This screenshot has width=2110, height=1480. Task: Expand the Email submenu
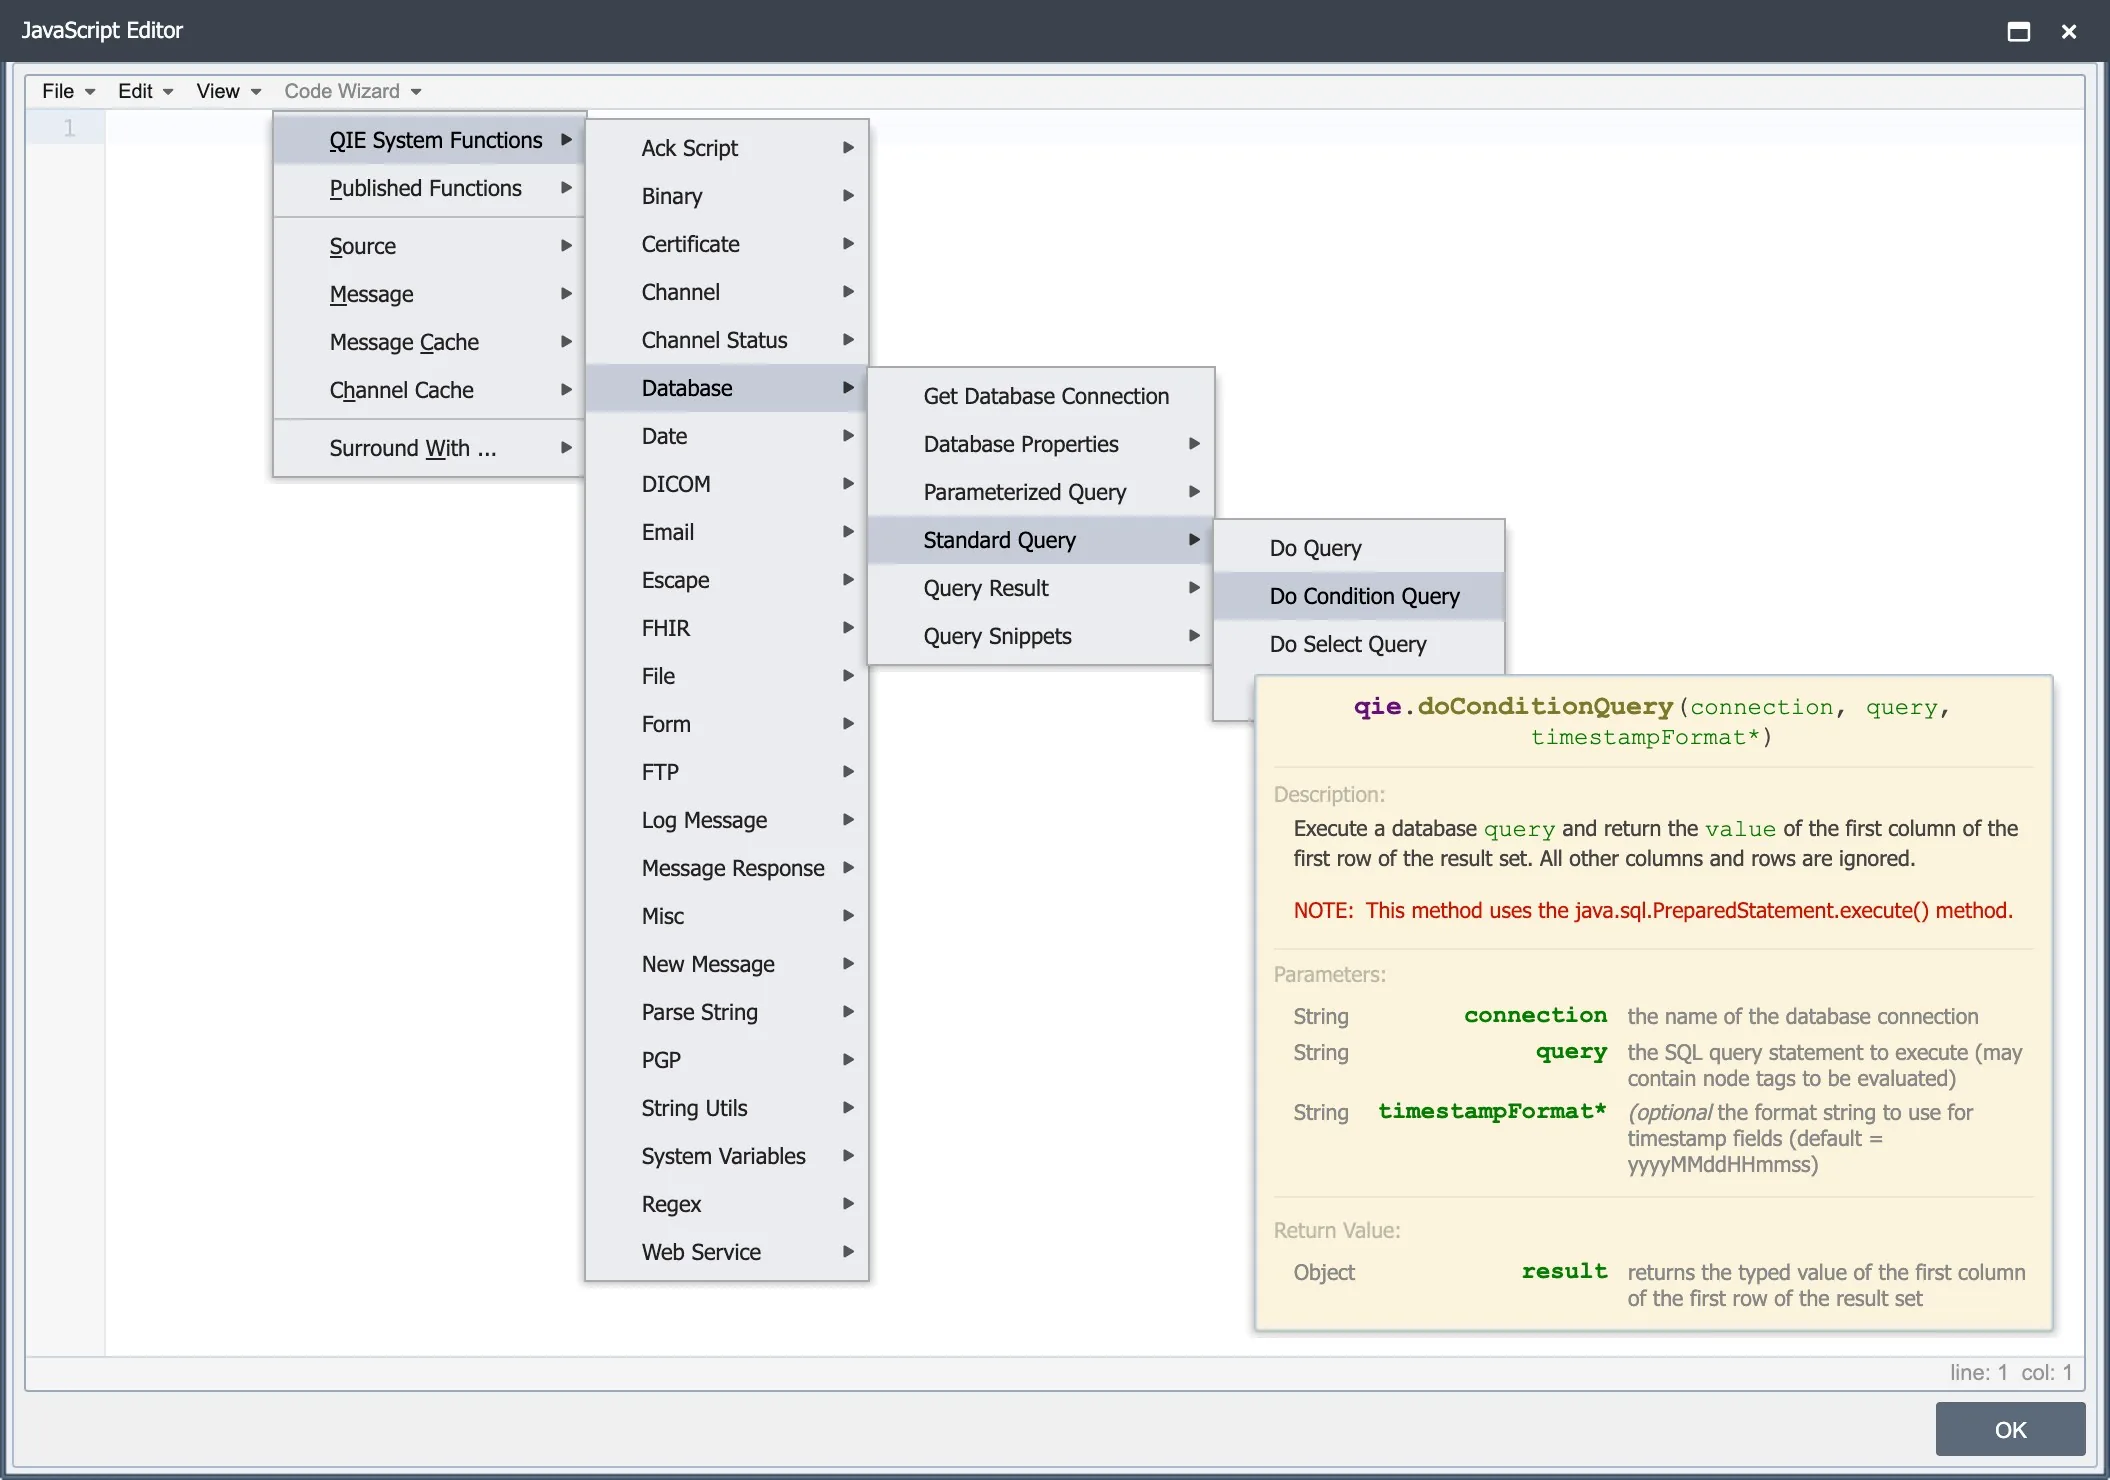pos(727,532)
